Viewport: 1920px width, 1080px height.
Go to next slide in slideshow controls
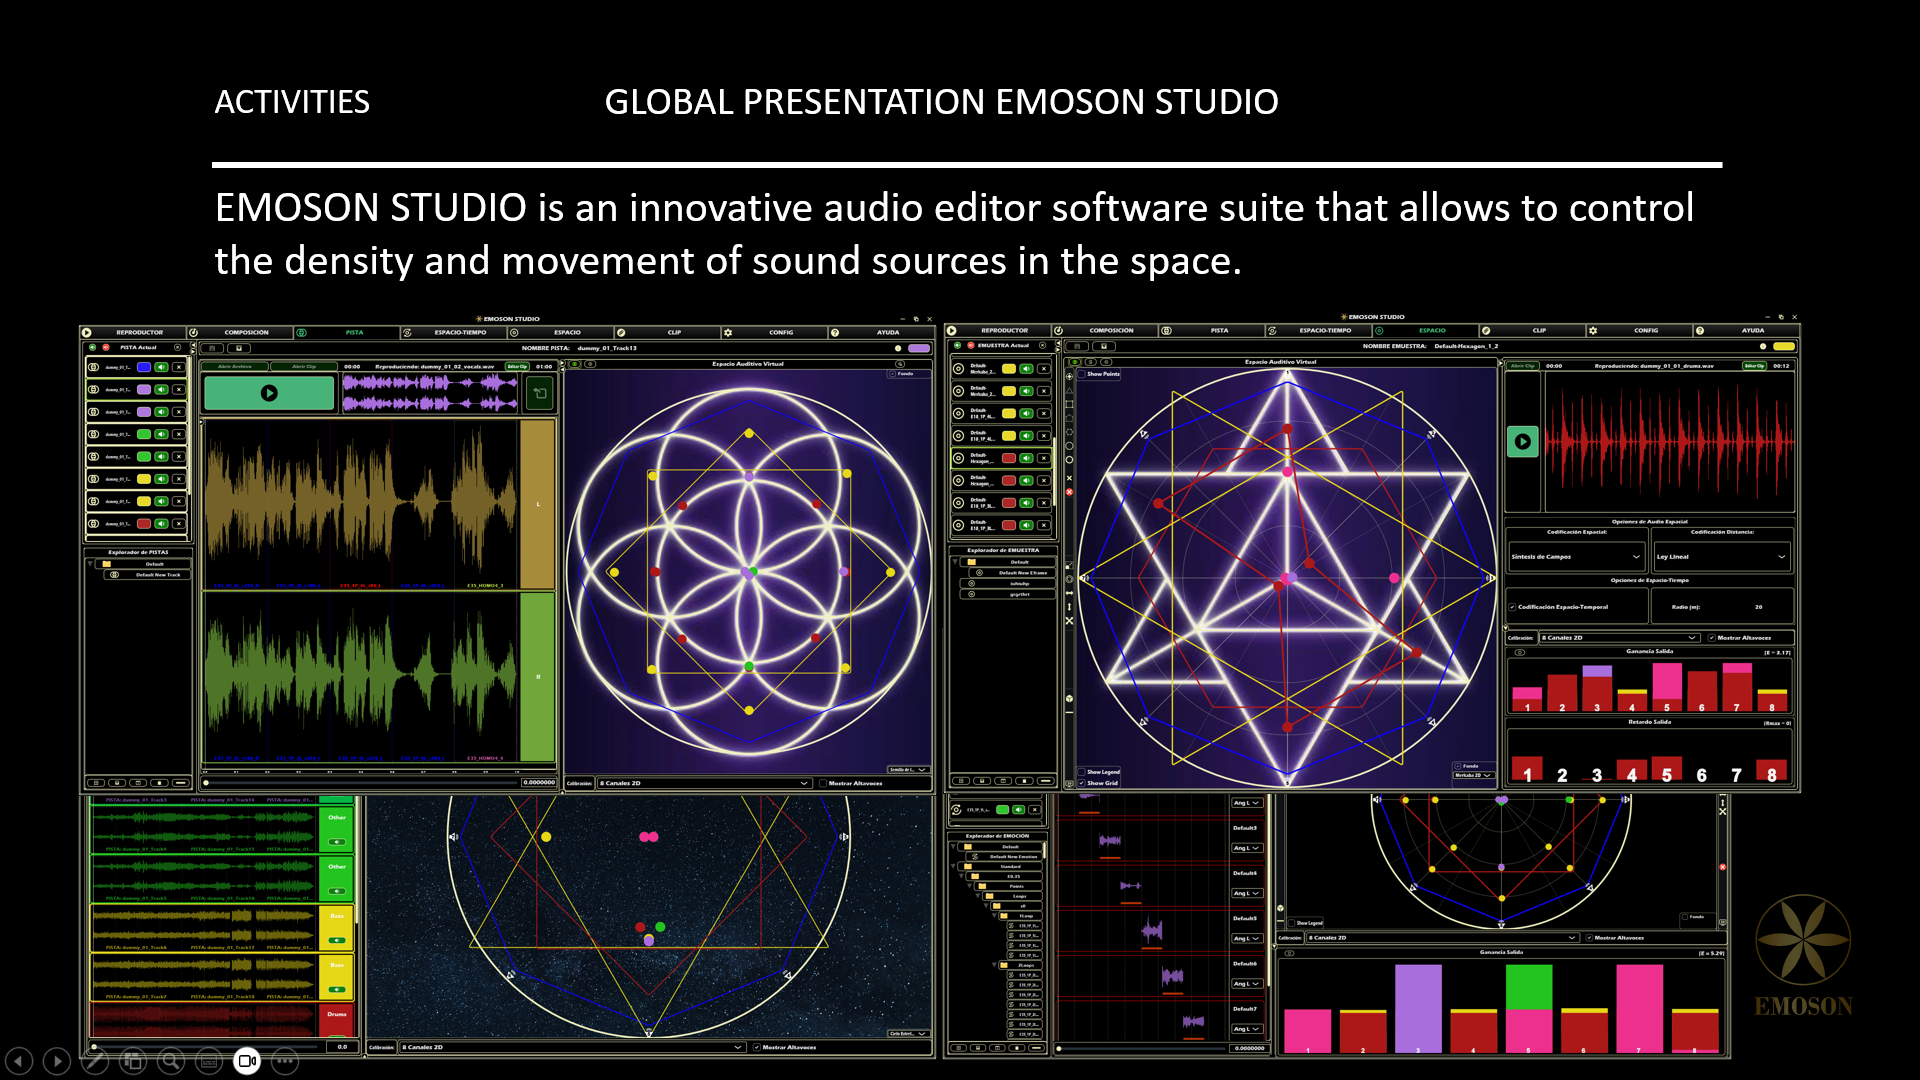57,1060
